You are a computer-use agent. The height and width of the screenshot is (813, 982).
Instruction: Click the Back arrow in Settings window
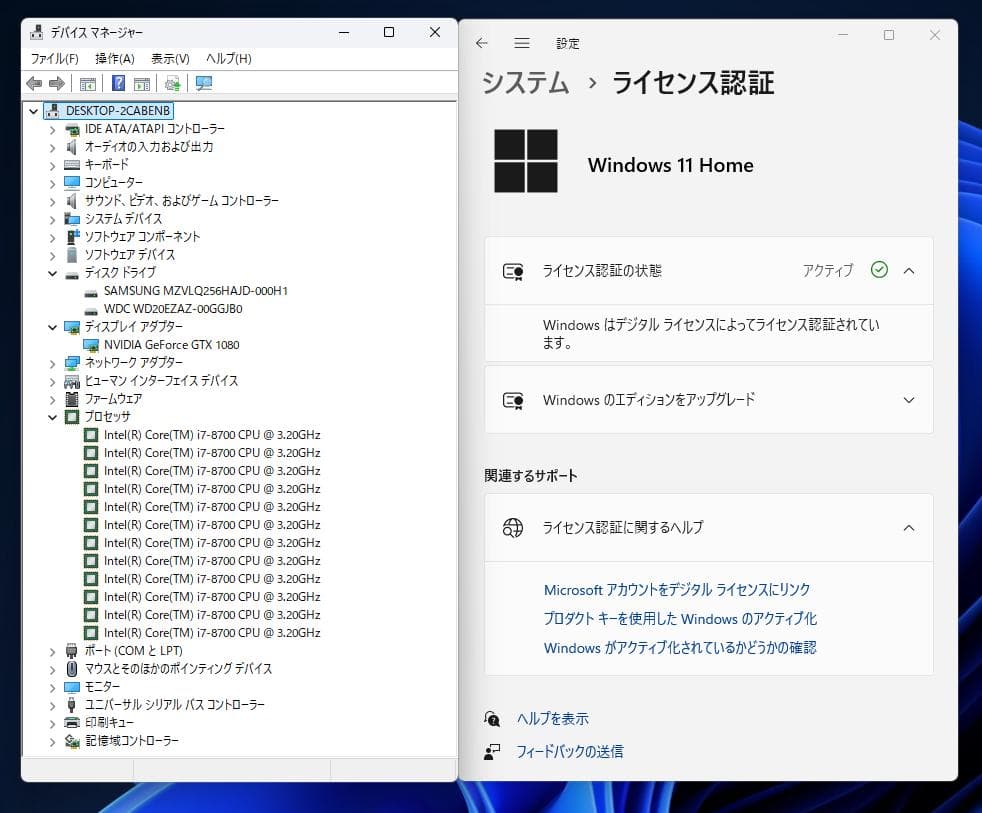(x=481, y=43)
